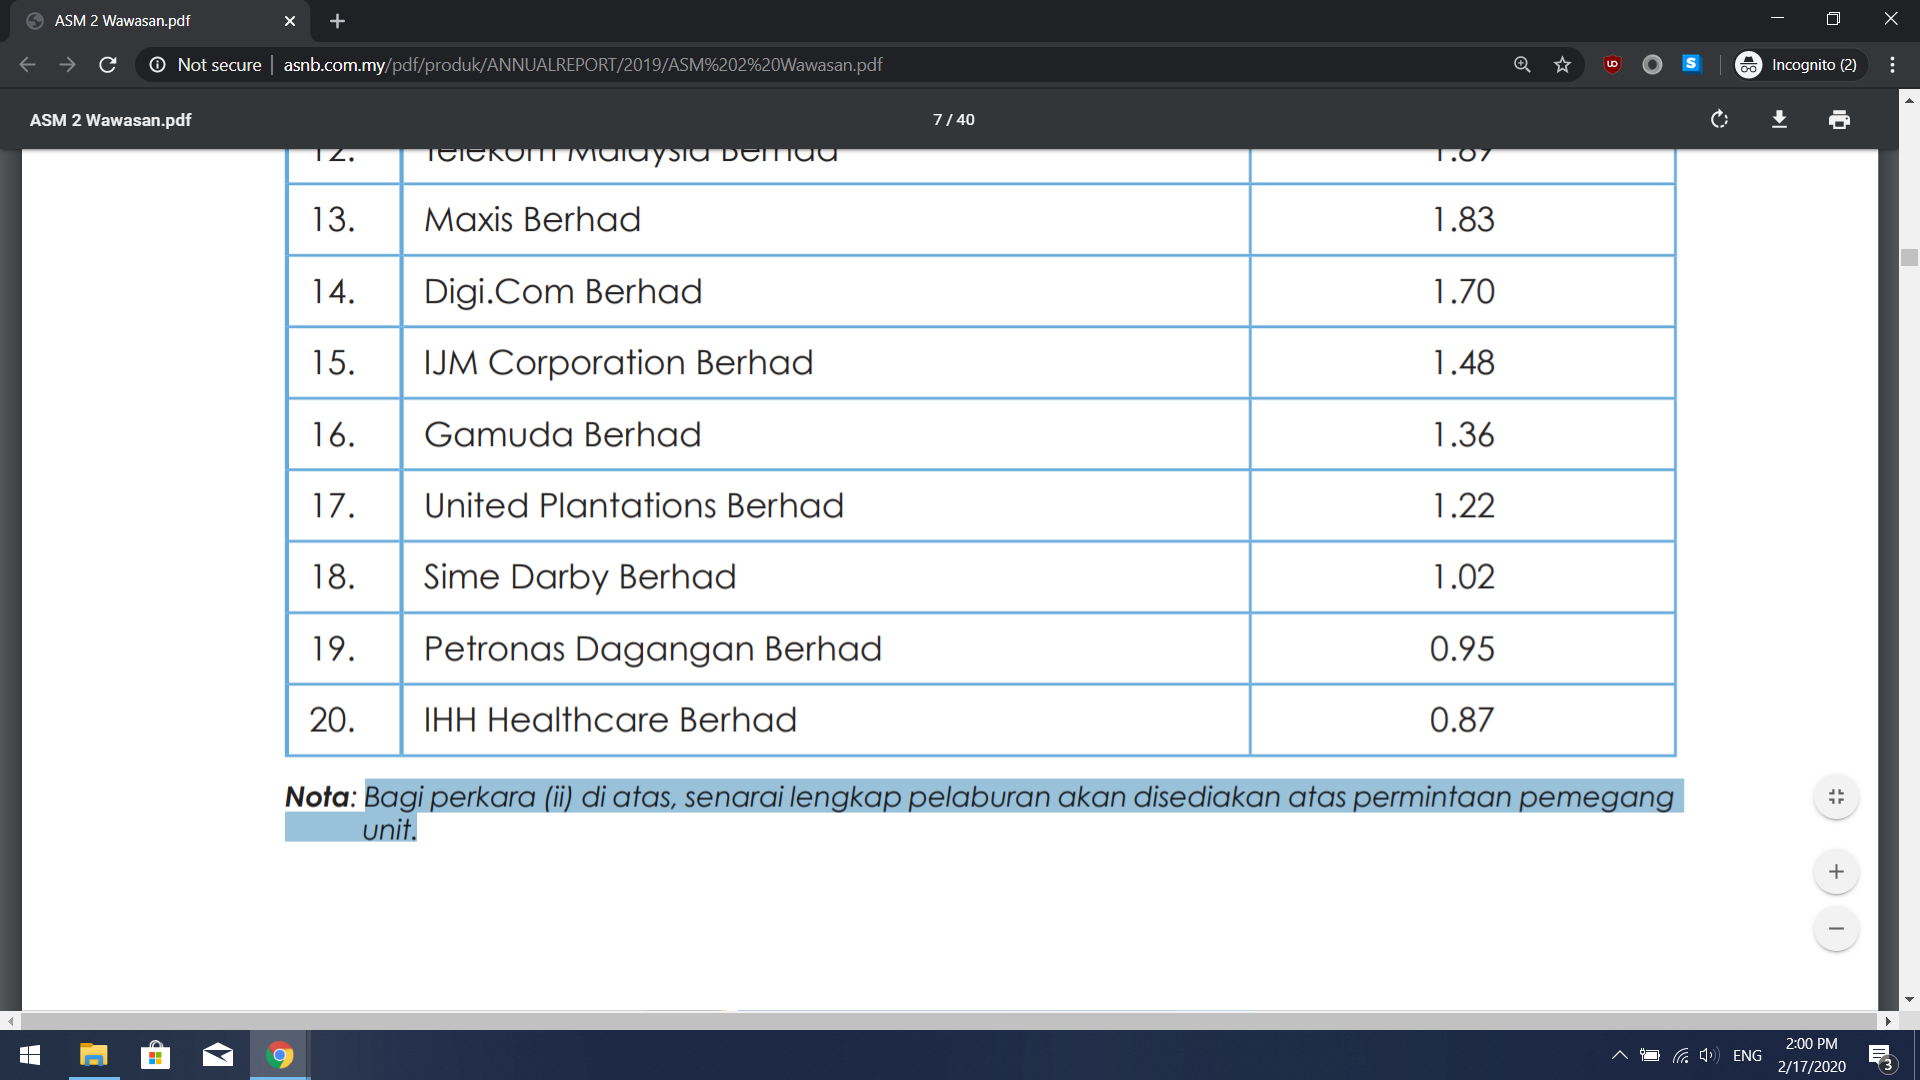The width and height of the screenshot is (1920, 1080).
Task: Click the value 1.22 cell
Action: pos(1462,505)
